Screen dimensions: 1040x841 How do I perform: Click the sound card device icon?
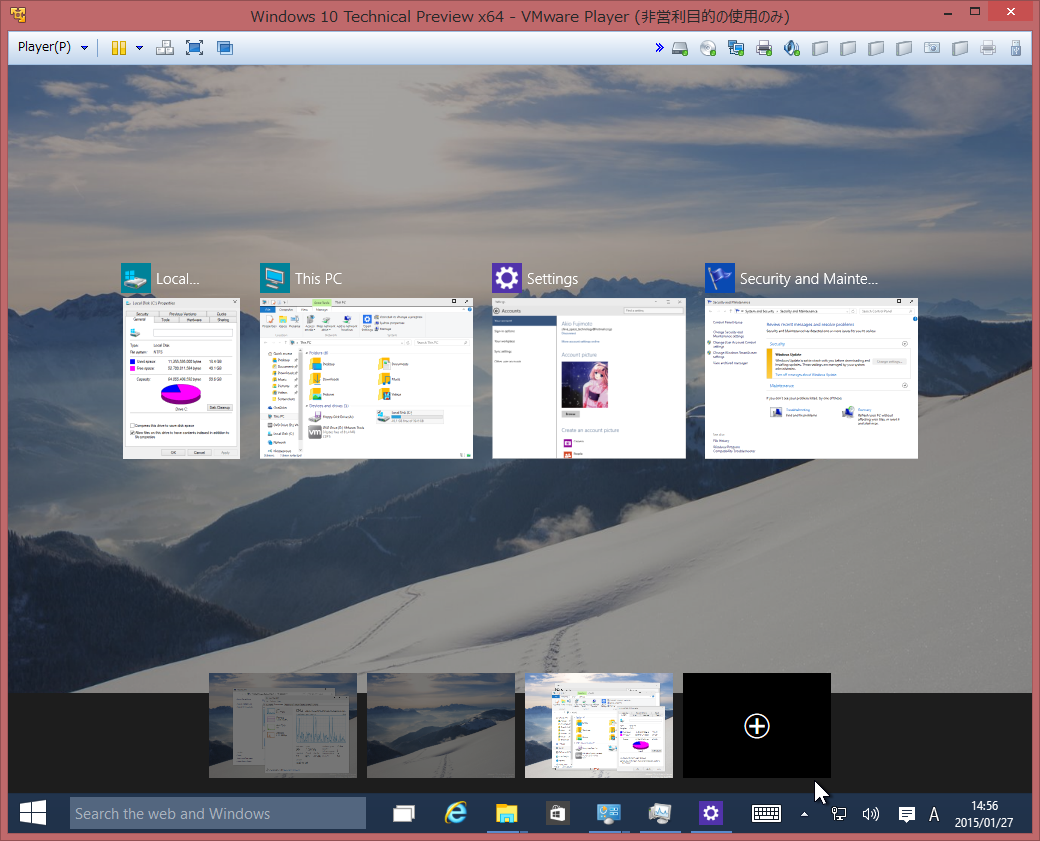(x=791, y=48)
